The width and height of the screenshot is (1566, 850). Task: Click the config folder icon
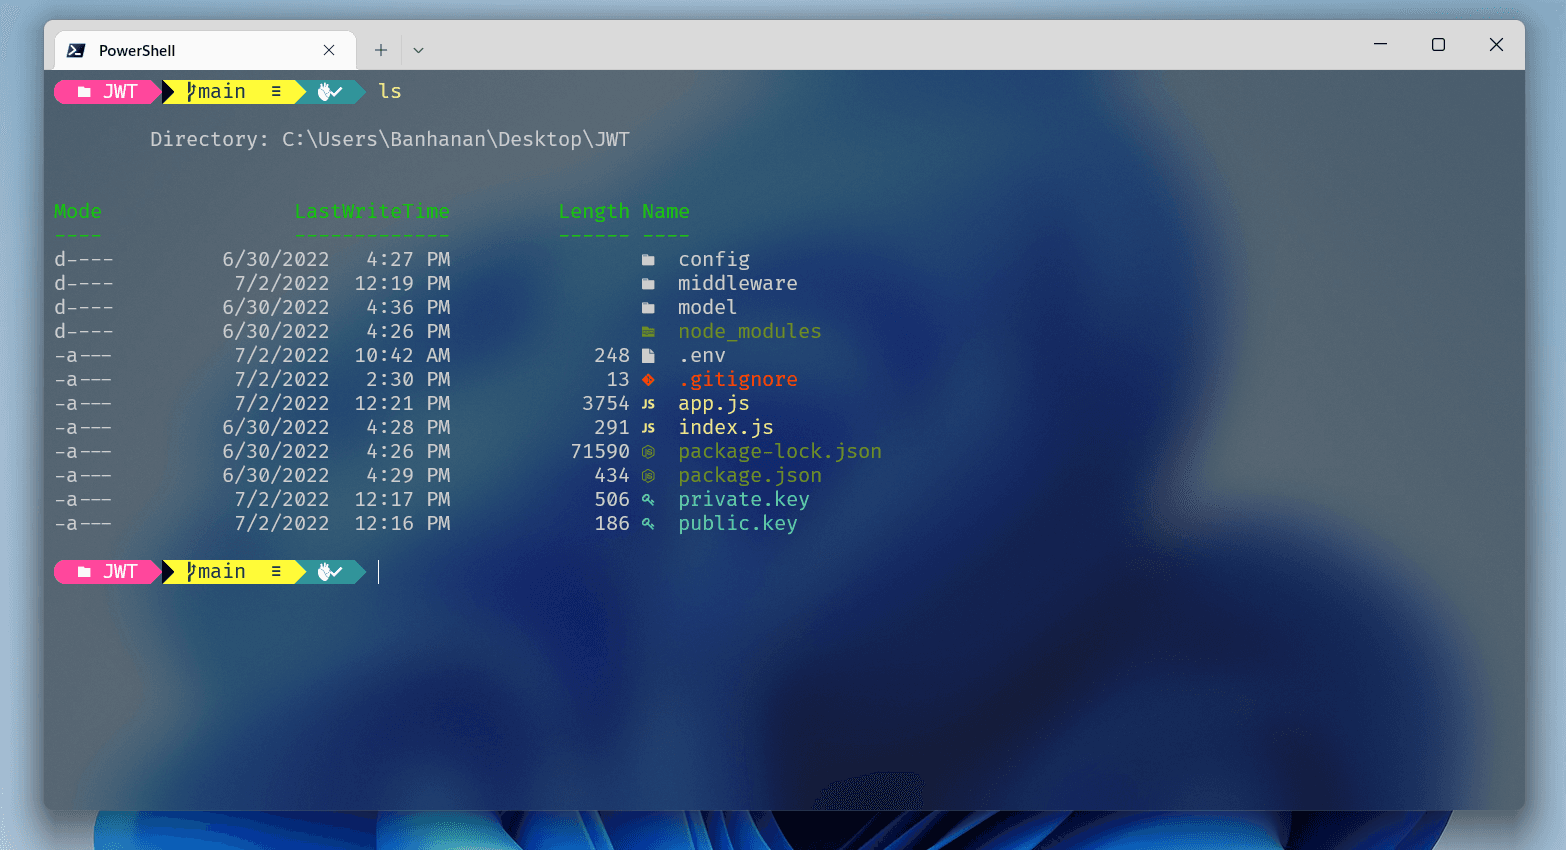click(x=648, y=260)
